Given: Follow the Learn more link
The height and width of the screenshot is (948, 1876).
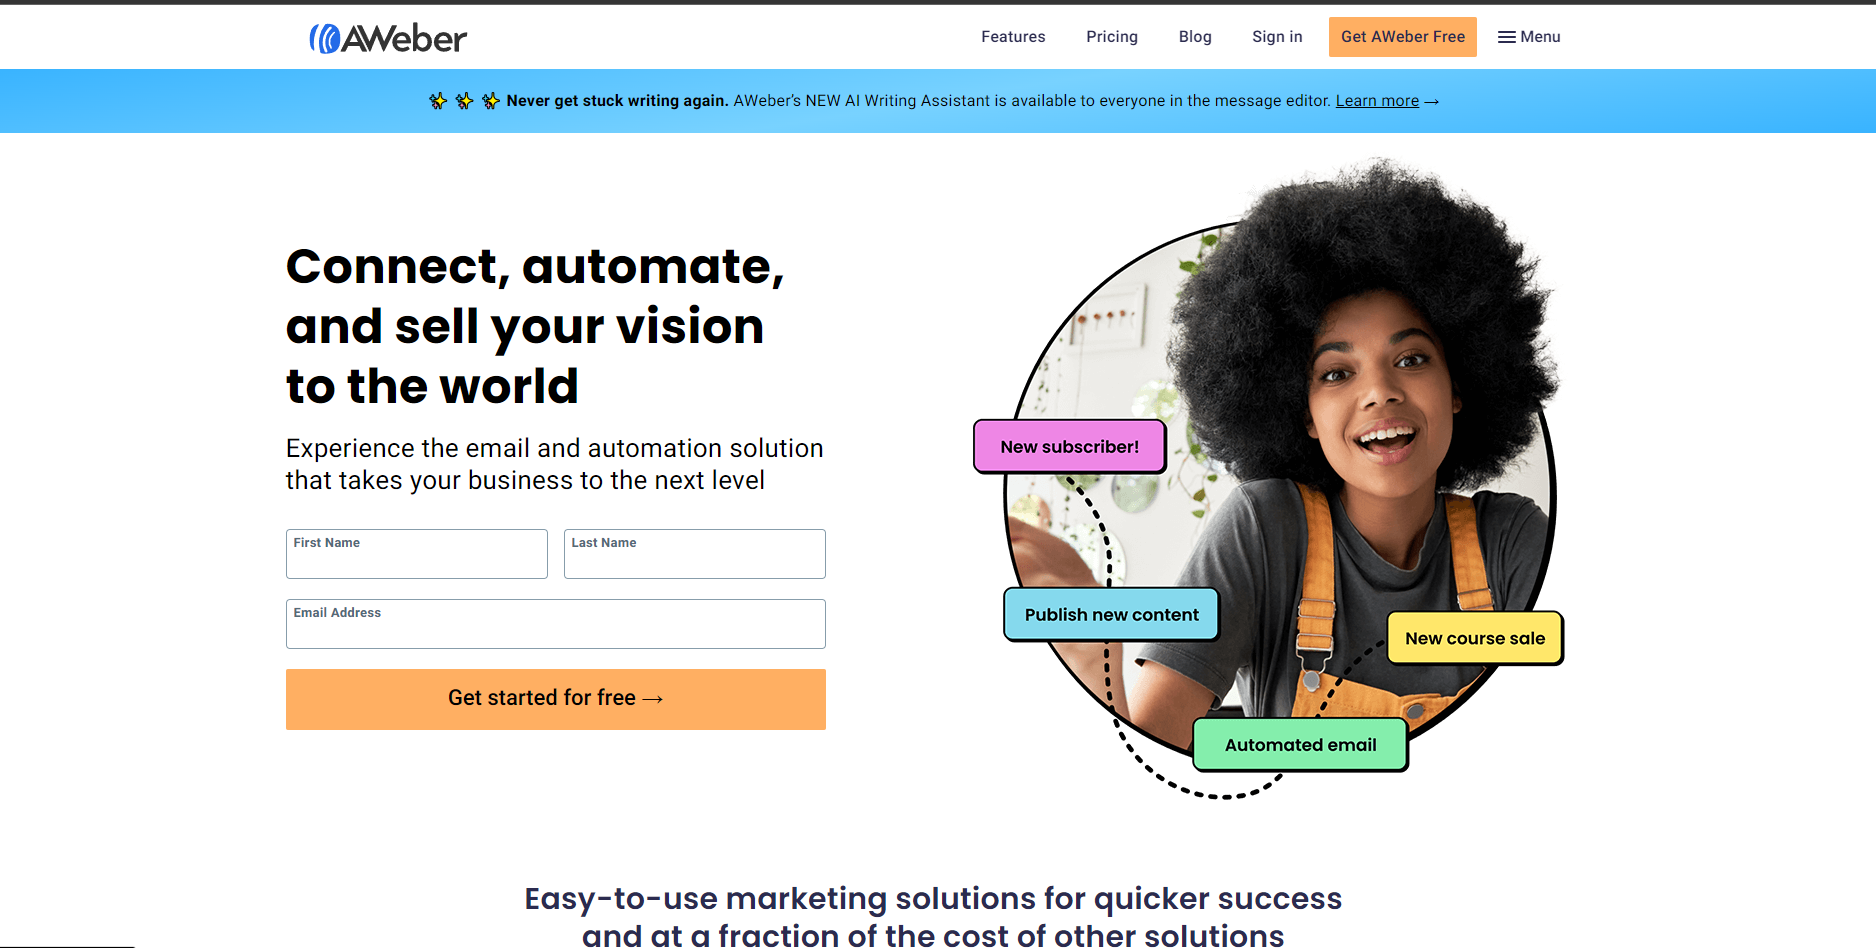Looking at the screenshot, I should point(1377,101).
